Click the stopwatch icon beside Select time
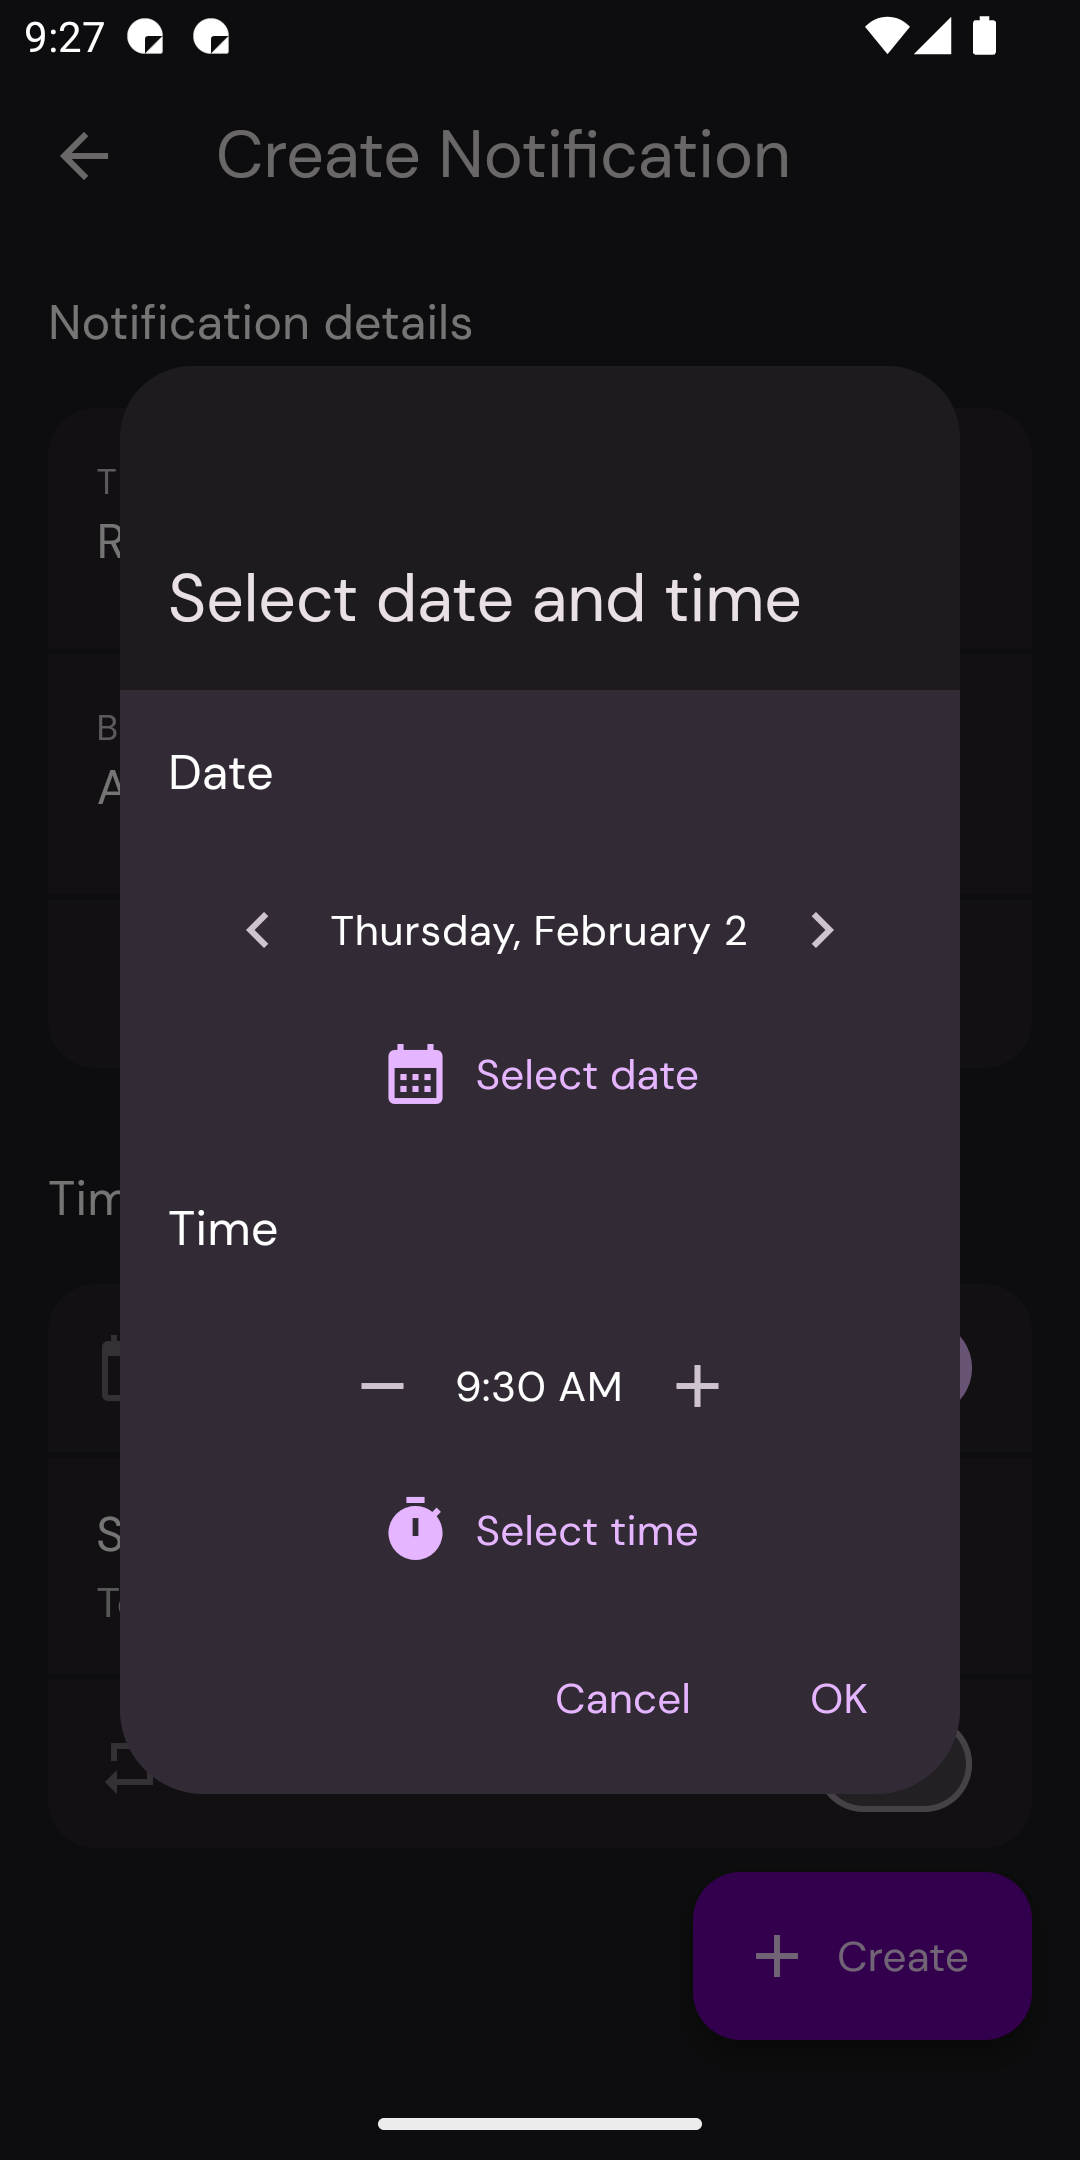Screen dimensions: 1080x2160 [x=415, y=1529]
